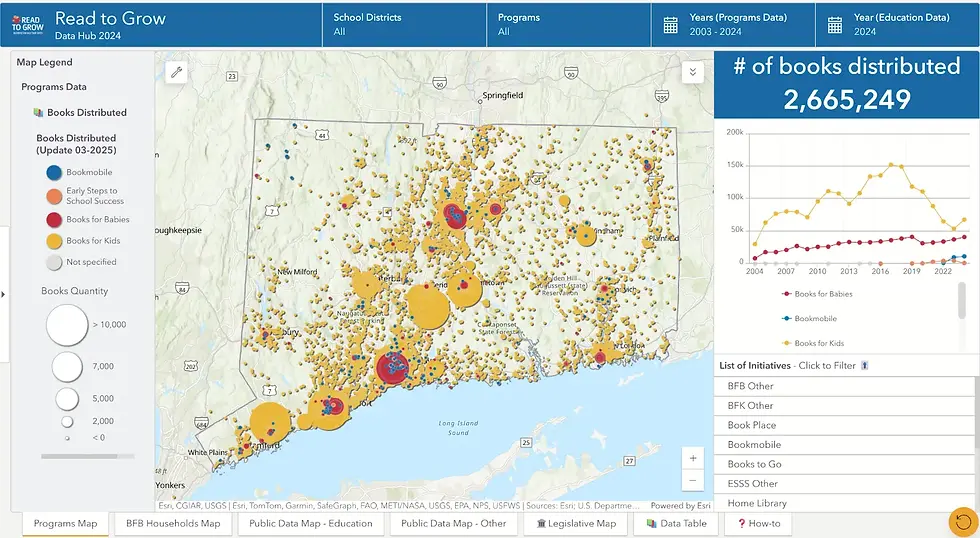Open the map tools wrench icon
The image size is (980, 538).
tap(177, 73)
